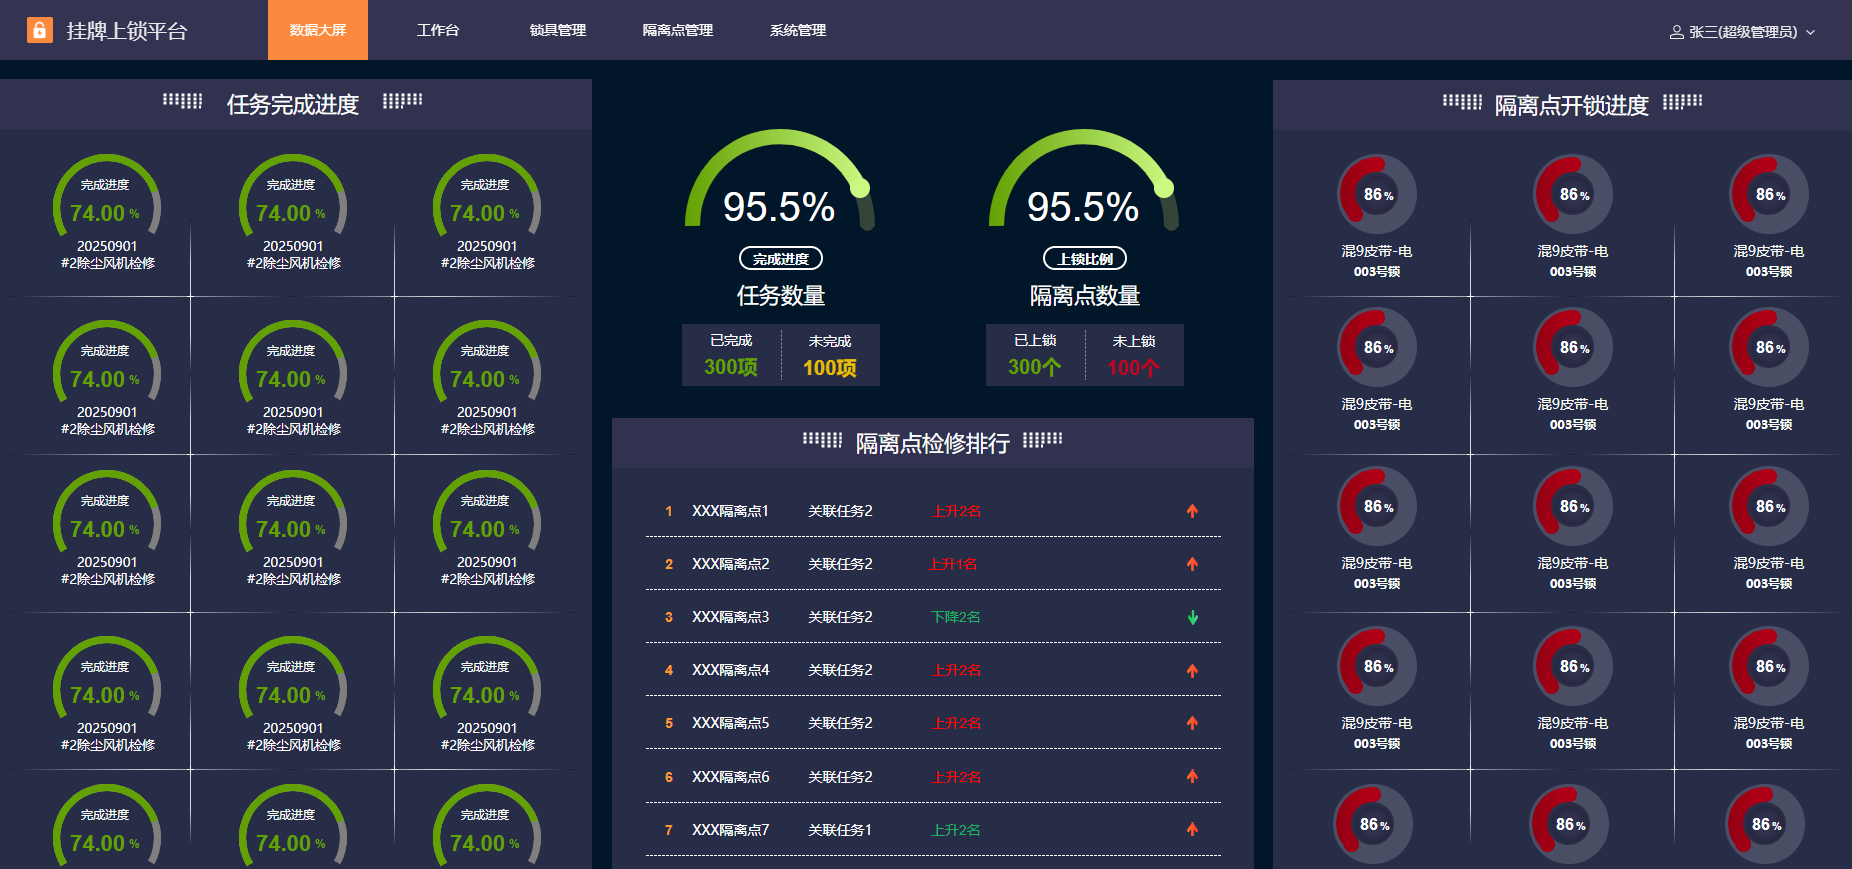
Task: Click the green down arrow for XXX隔离点3
Action: click(1192, 617)
